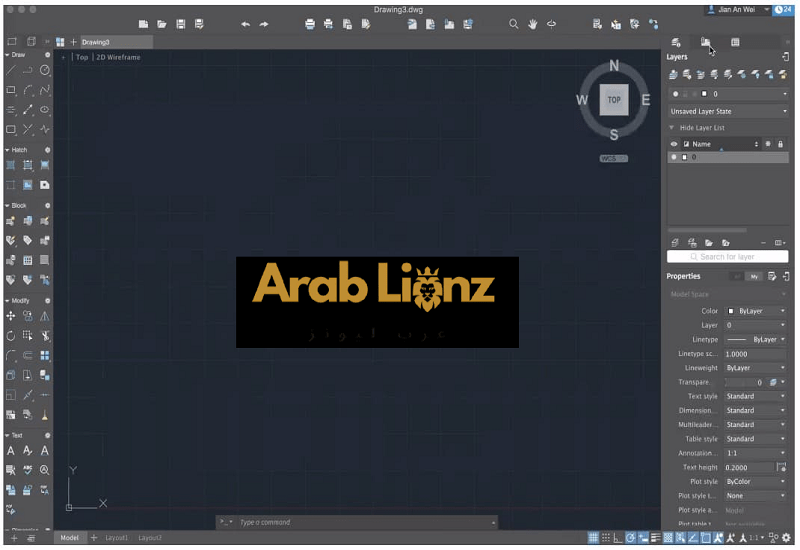The height and width of the screenshot is (550, 800).
Task: Select the Multiline Text tool
Action: pos(11,451)
